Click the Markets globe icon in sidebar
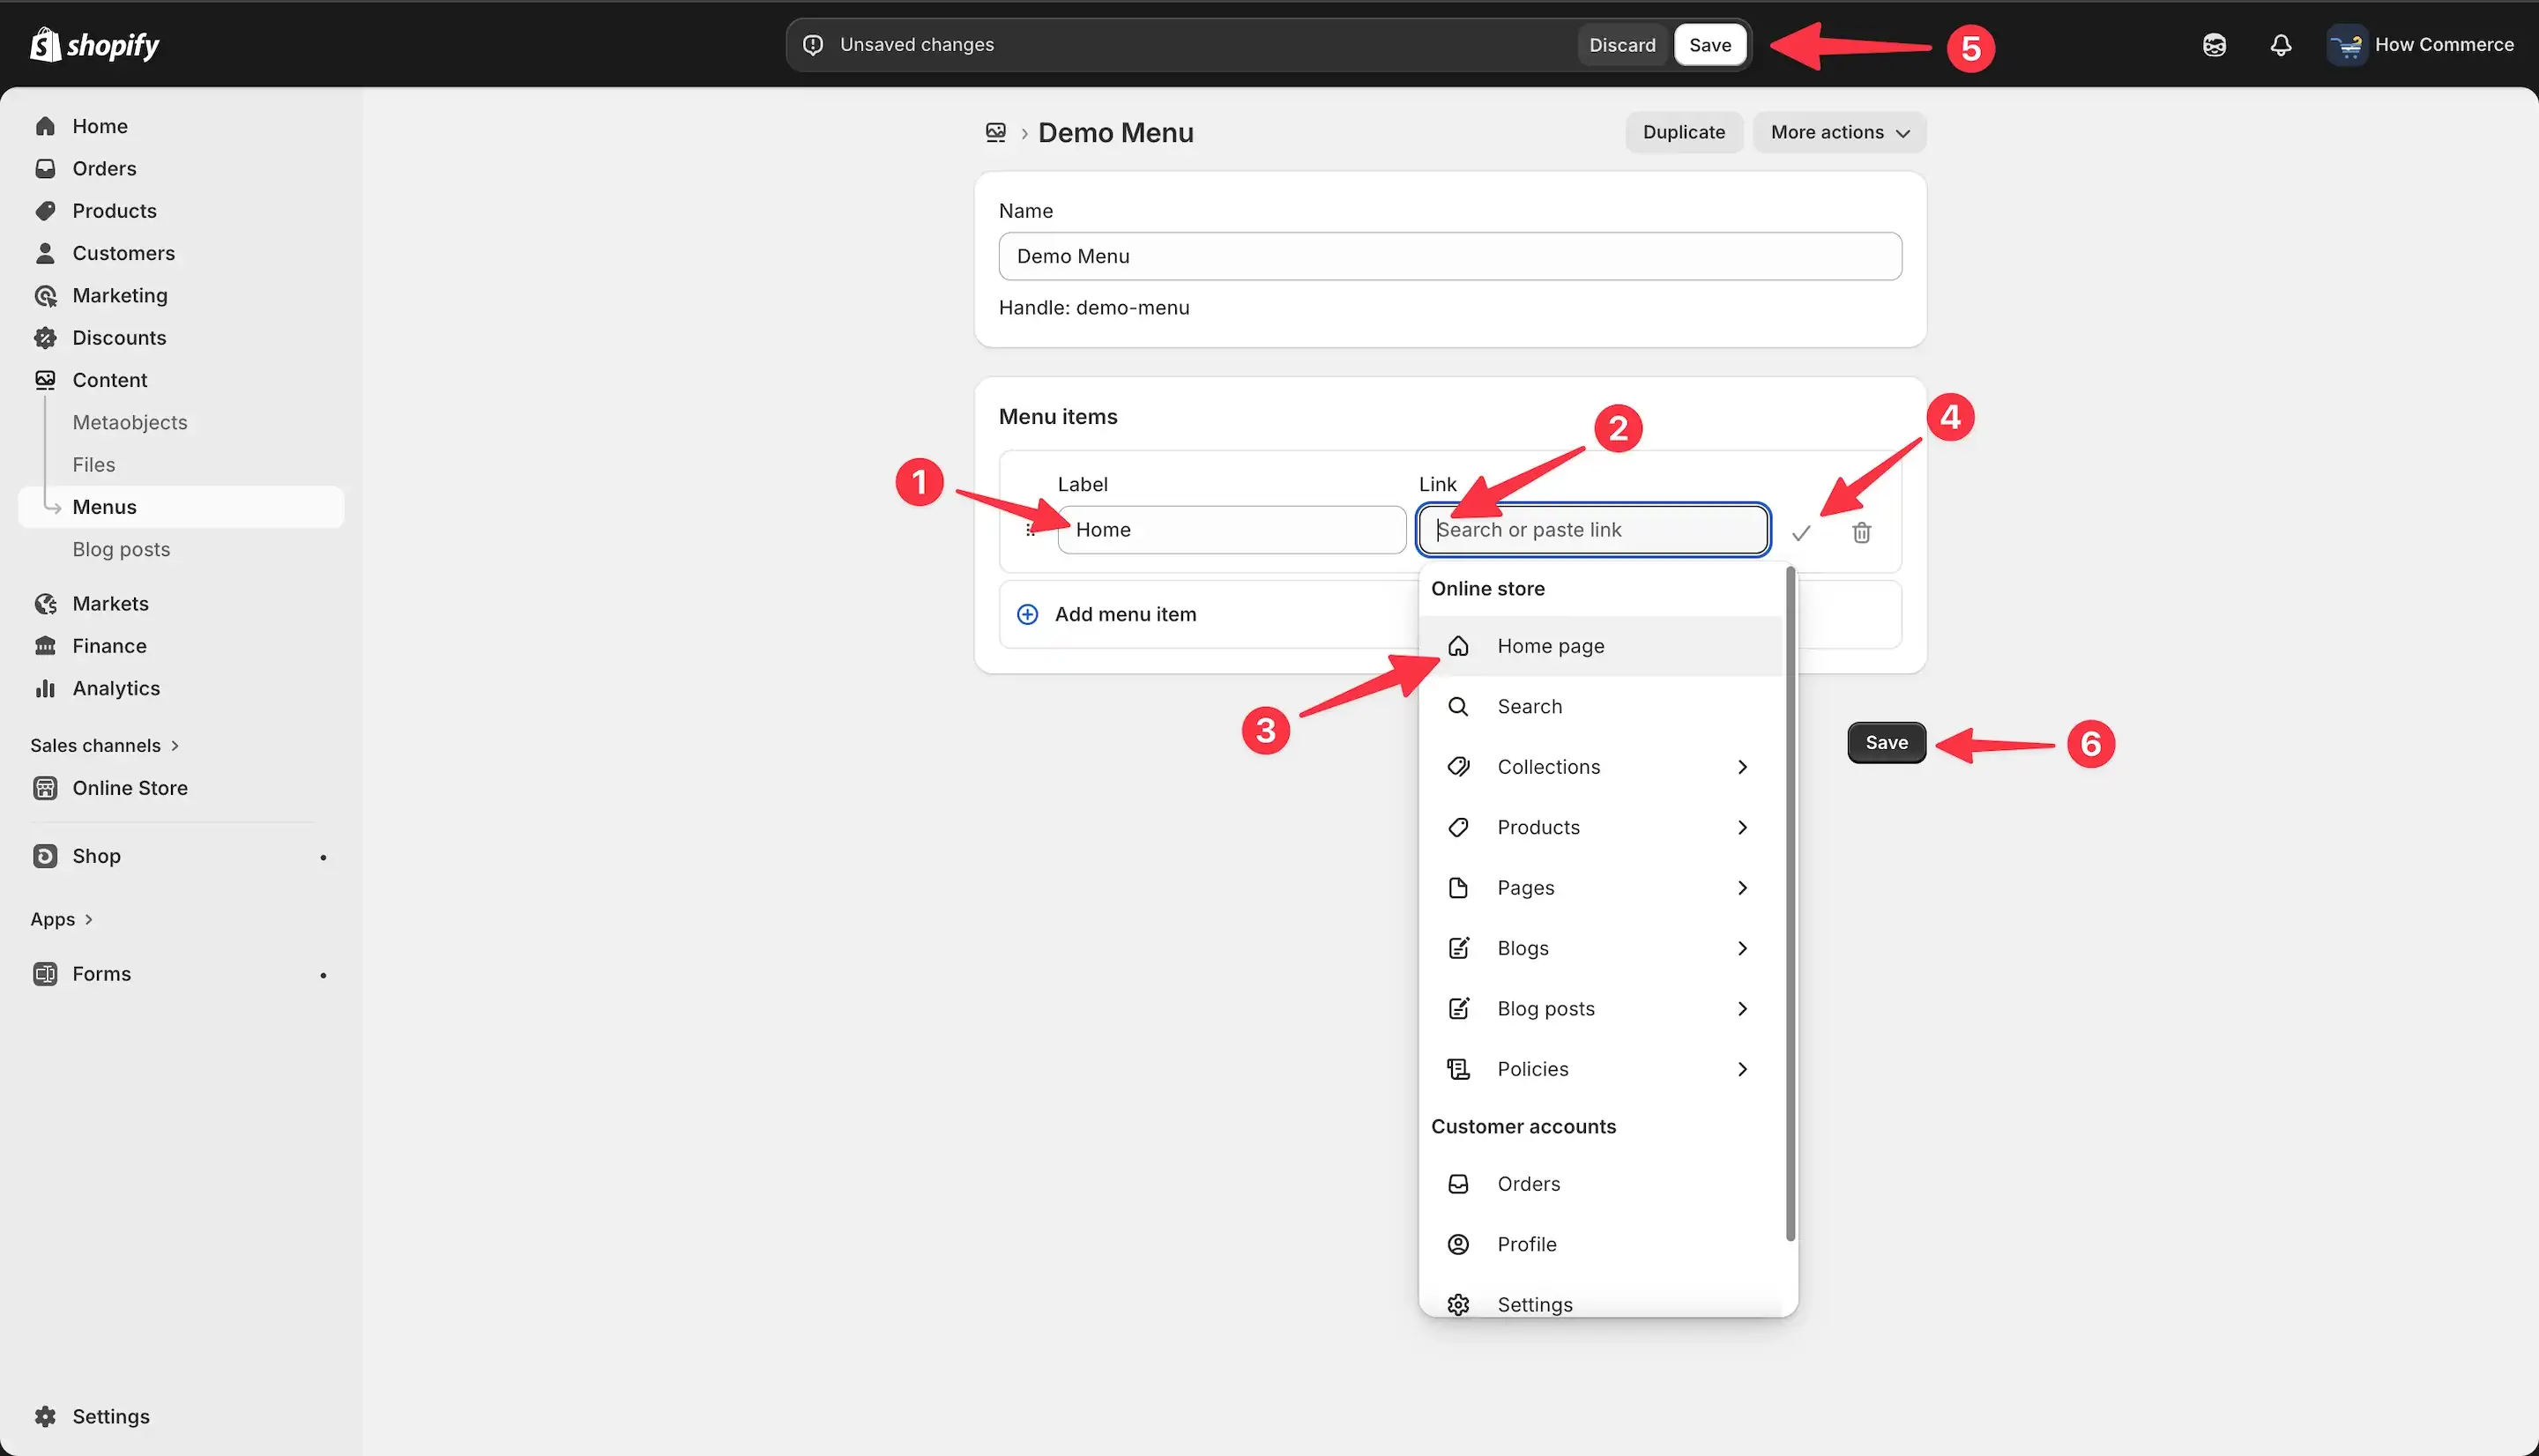2539x1456 pixels. 45,604
